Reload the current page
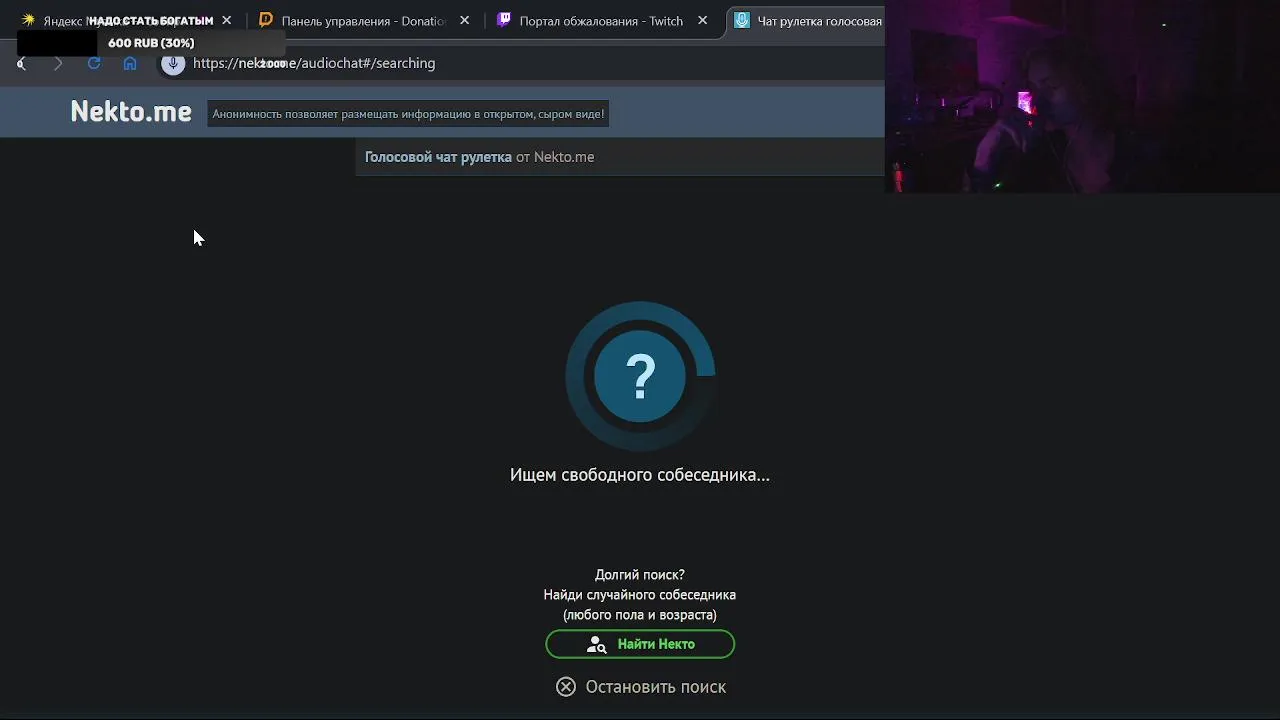 coord(94,63)
